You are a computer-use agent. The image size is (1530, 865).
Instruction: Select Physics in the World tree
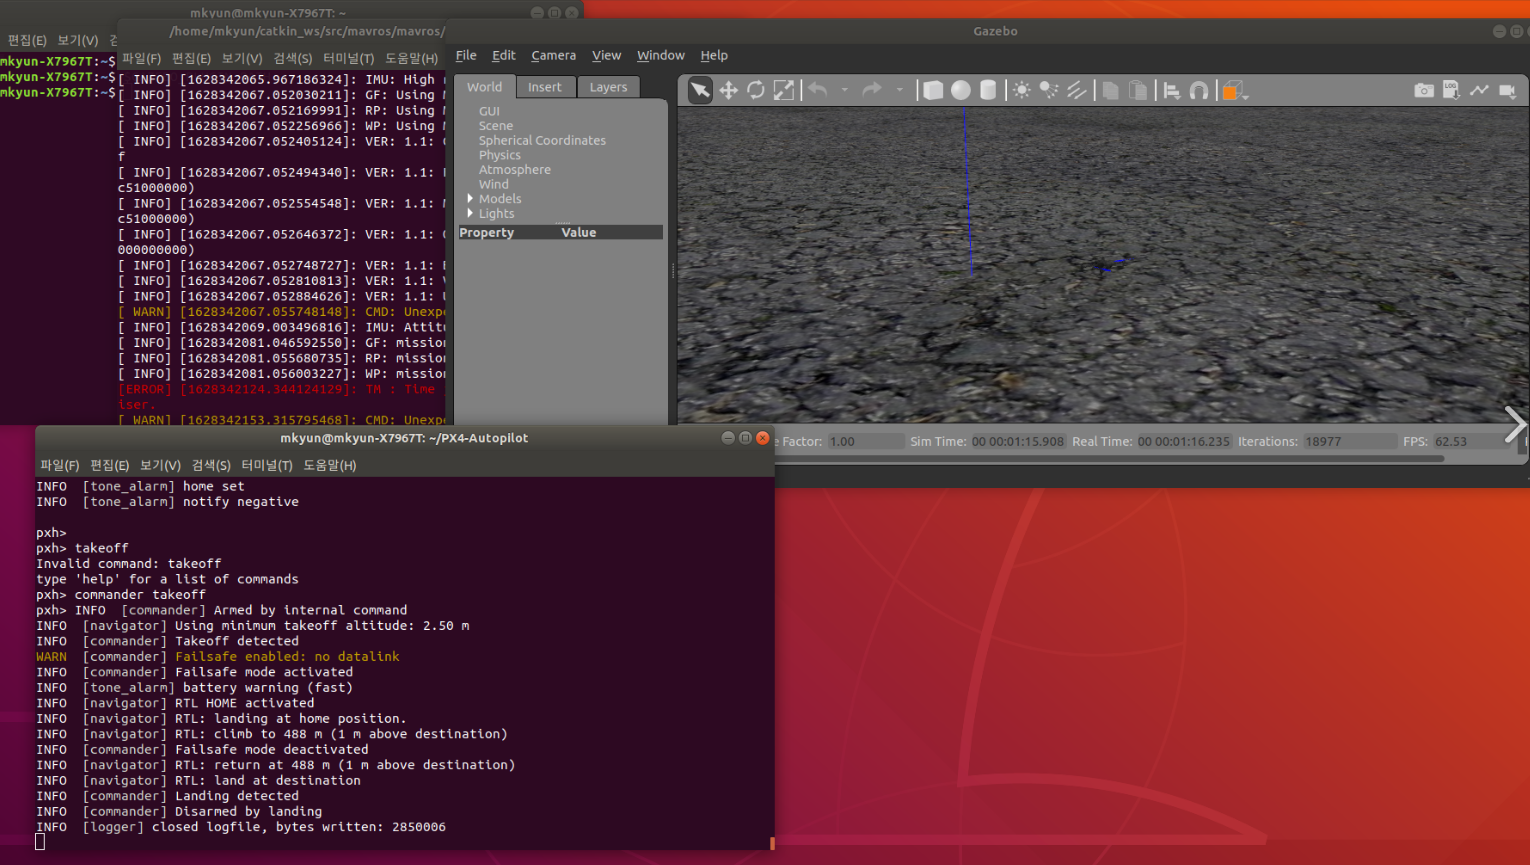coord(500,155)
